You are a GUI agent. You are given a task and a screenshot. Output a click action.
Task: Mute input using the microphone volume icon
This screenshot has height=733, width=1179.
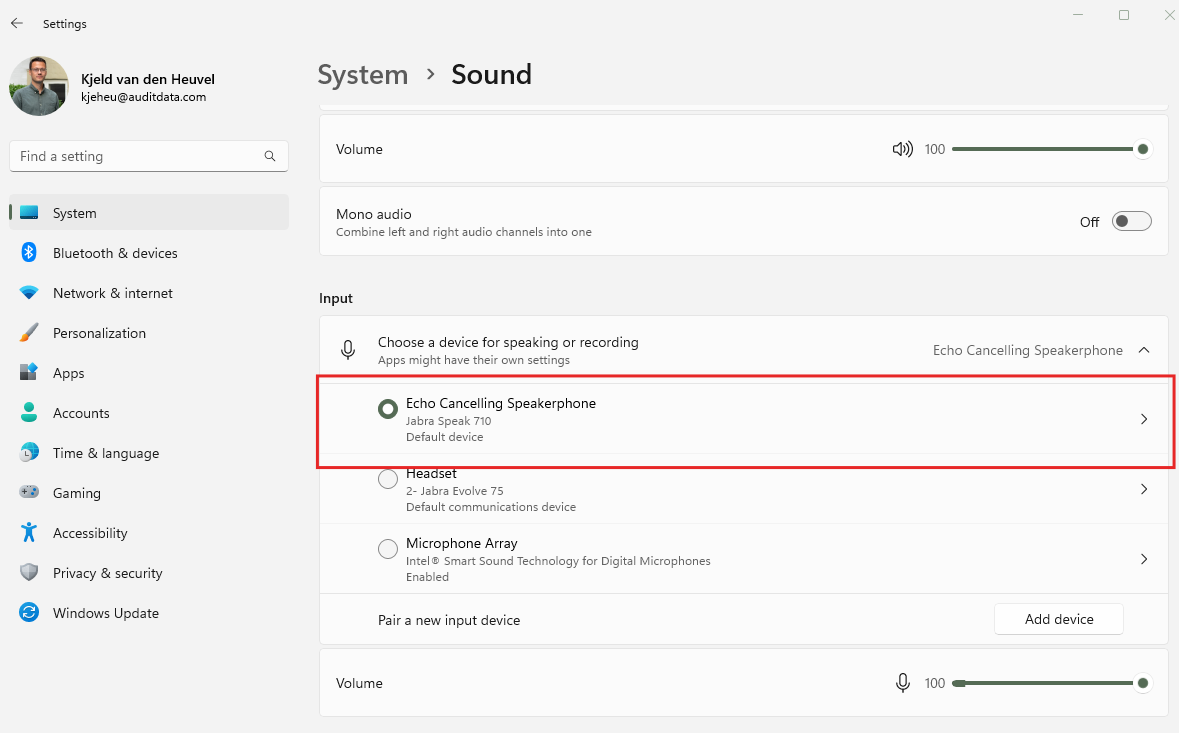click(x=903, y=683)
